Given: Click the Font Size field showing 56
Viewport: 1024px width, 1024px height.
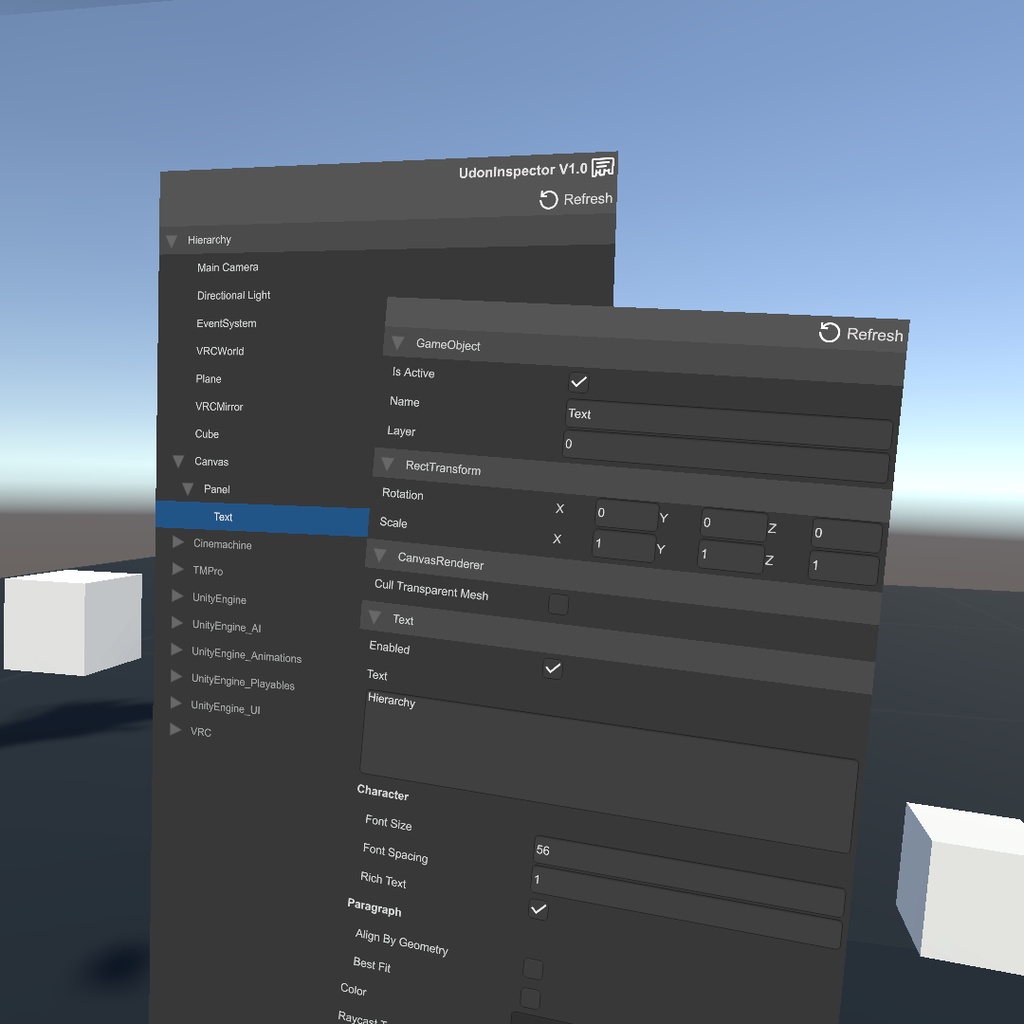Looking at the screenshot, I should 689,875.
